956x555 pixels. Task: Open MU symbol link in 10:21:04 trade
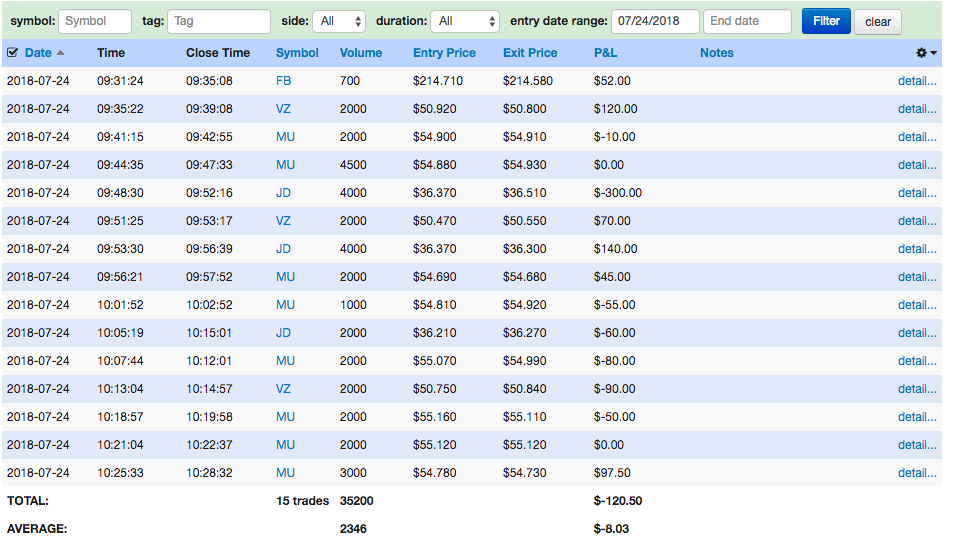click(285, 445)
